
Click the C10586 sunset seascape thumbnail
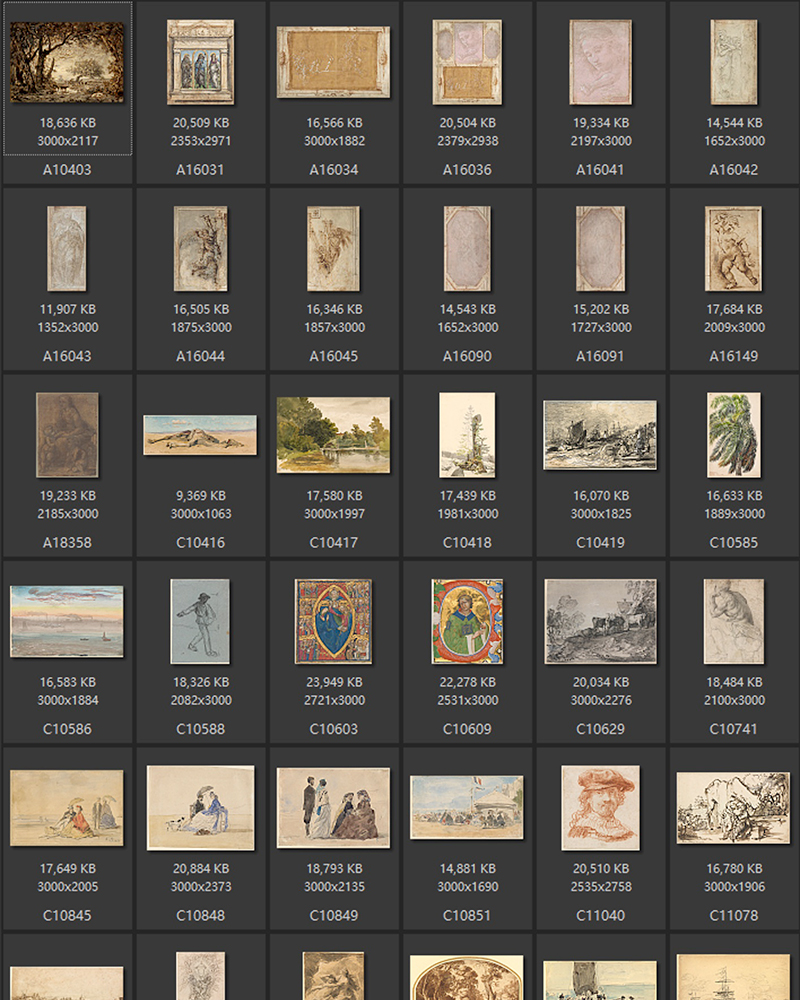click(67, 621)
